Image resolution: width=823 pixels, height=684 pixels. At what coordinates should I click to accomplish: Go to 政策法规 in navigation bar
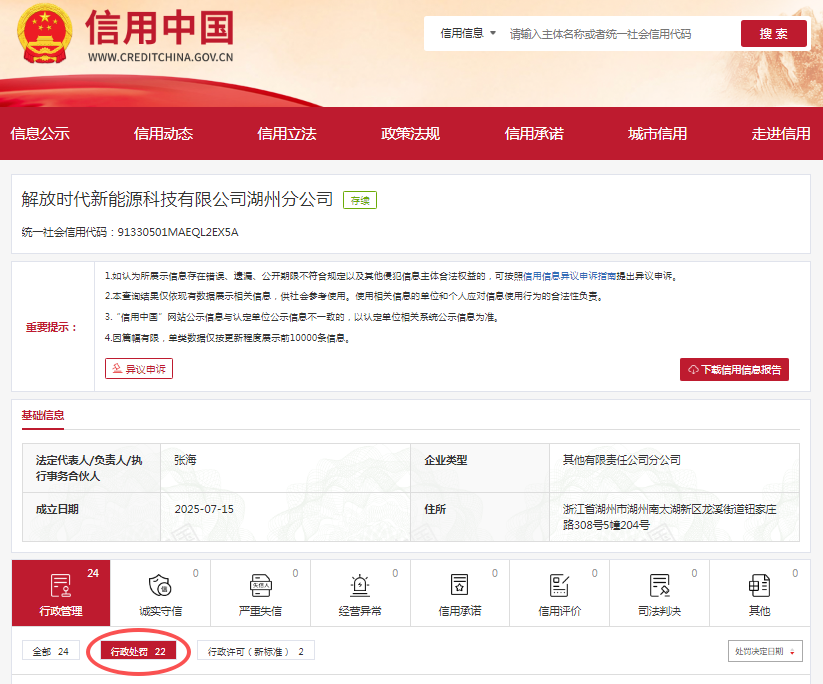pyautogui.click(x=410, y=134)
